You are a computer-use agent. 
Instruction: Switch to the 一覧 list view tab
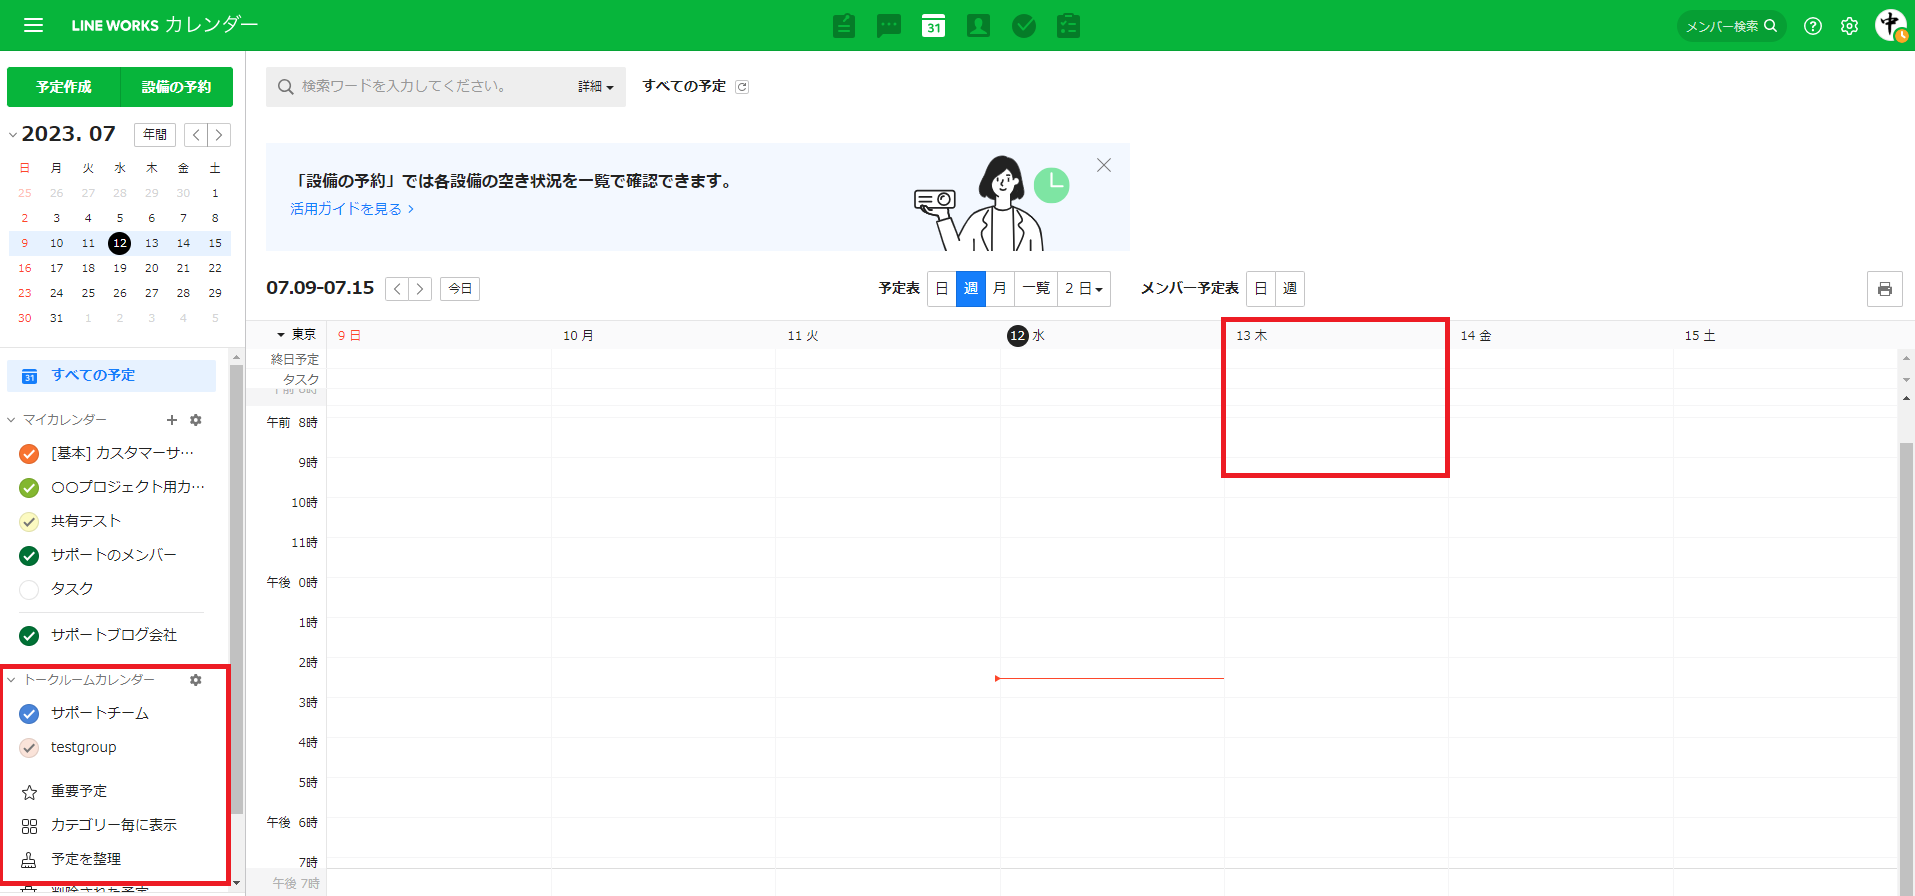pyautogui.click(x=1036, y=289)
